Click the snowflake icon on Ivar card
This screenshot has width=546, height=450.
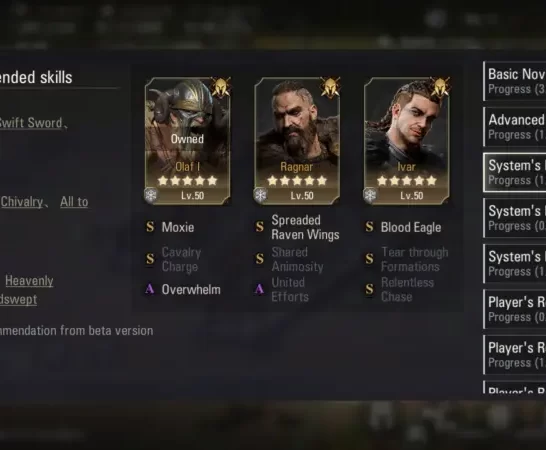click(x=370, y=195)
